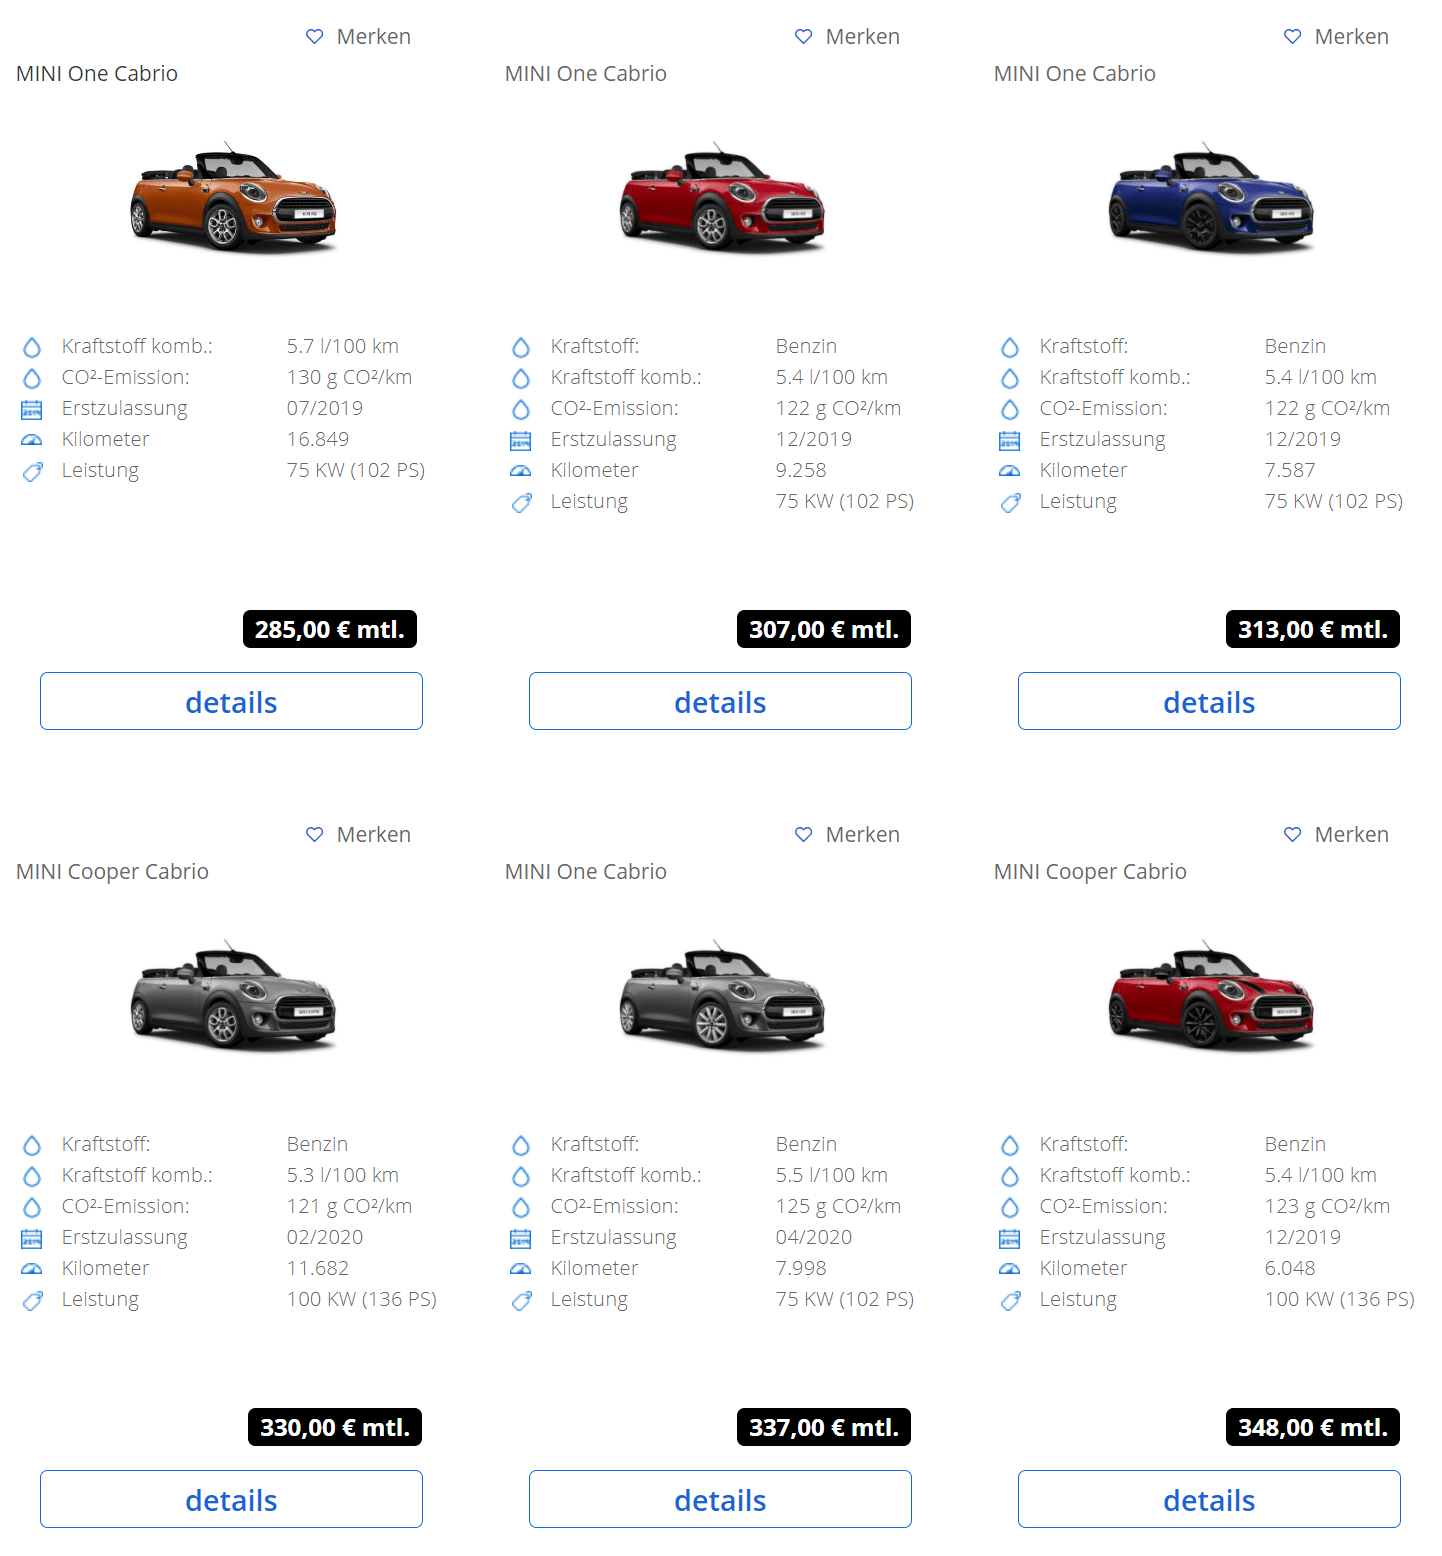
Task: Click the heart icon on the 330,00 € MINI Cooper Cabrio card
Action: coord(314,834)
